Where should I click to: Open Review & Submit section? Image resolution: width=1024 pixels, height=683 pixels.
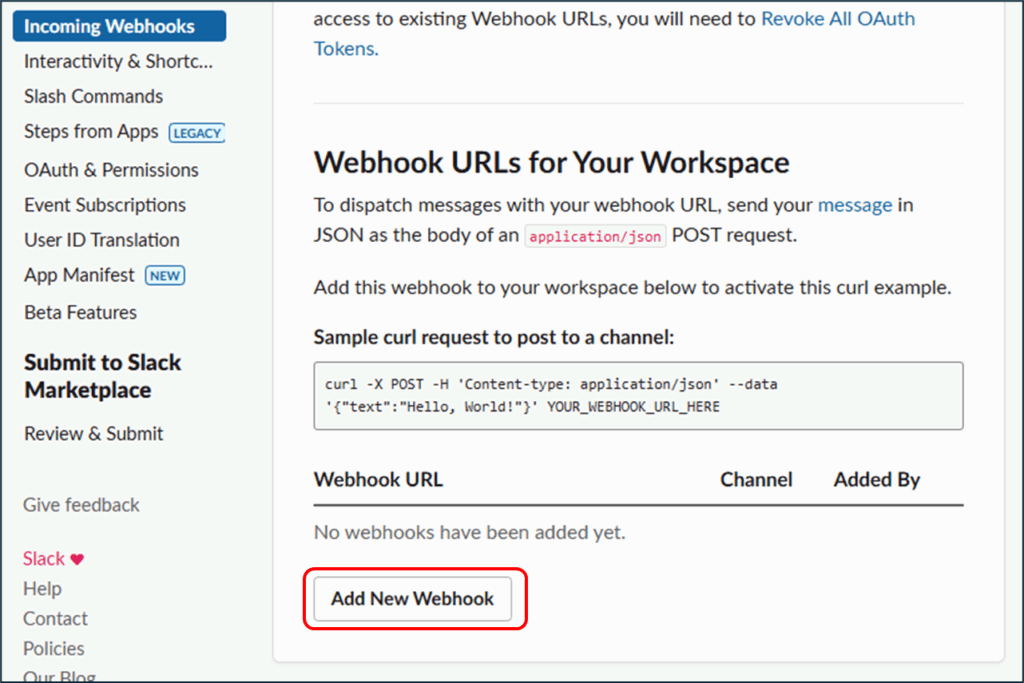94,433
